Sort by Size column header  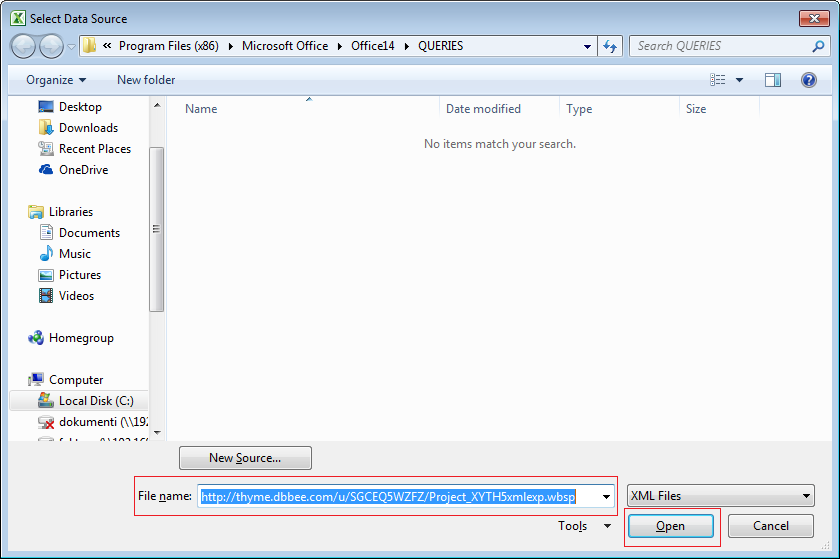tap(696, 109)
